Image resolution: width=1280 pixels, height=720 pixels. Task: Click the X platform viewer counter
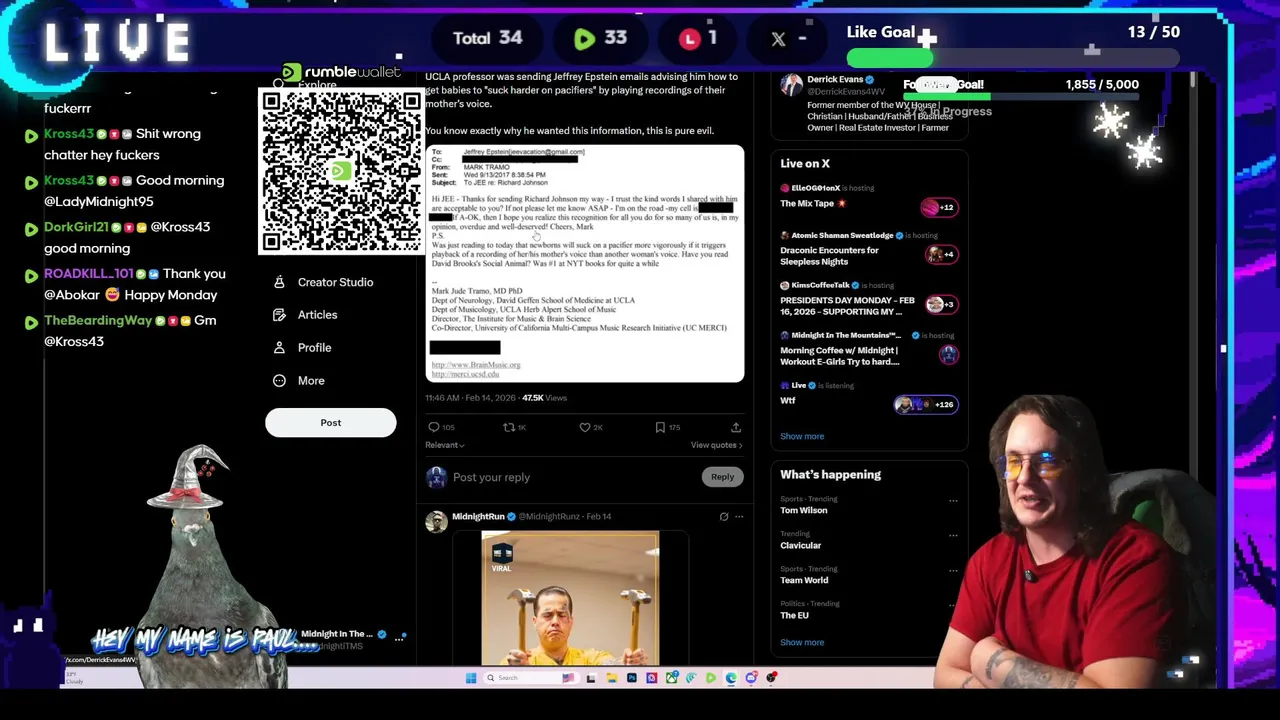pos(788,38)
